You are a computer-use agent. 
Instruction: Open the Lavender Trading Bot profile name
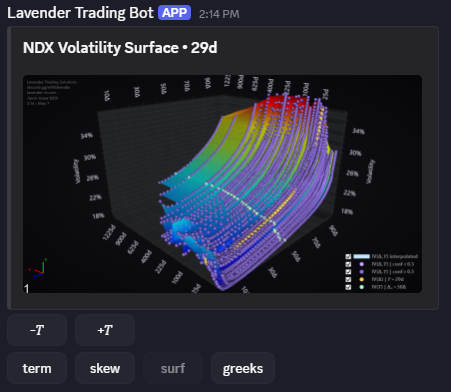coord(80,13)
